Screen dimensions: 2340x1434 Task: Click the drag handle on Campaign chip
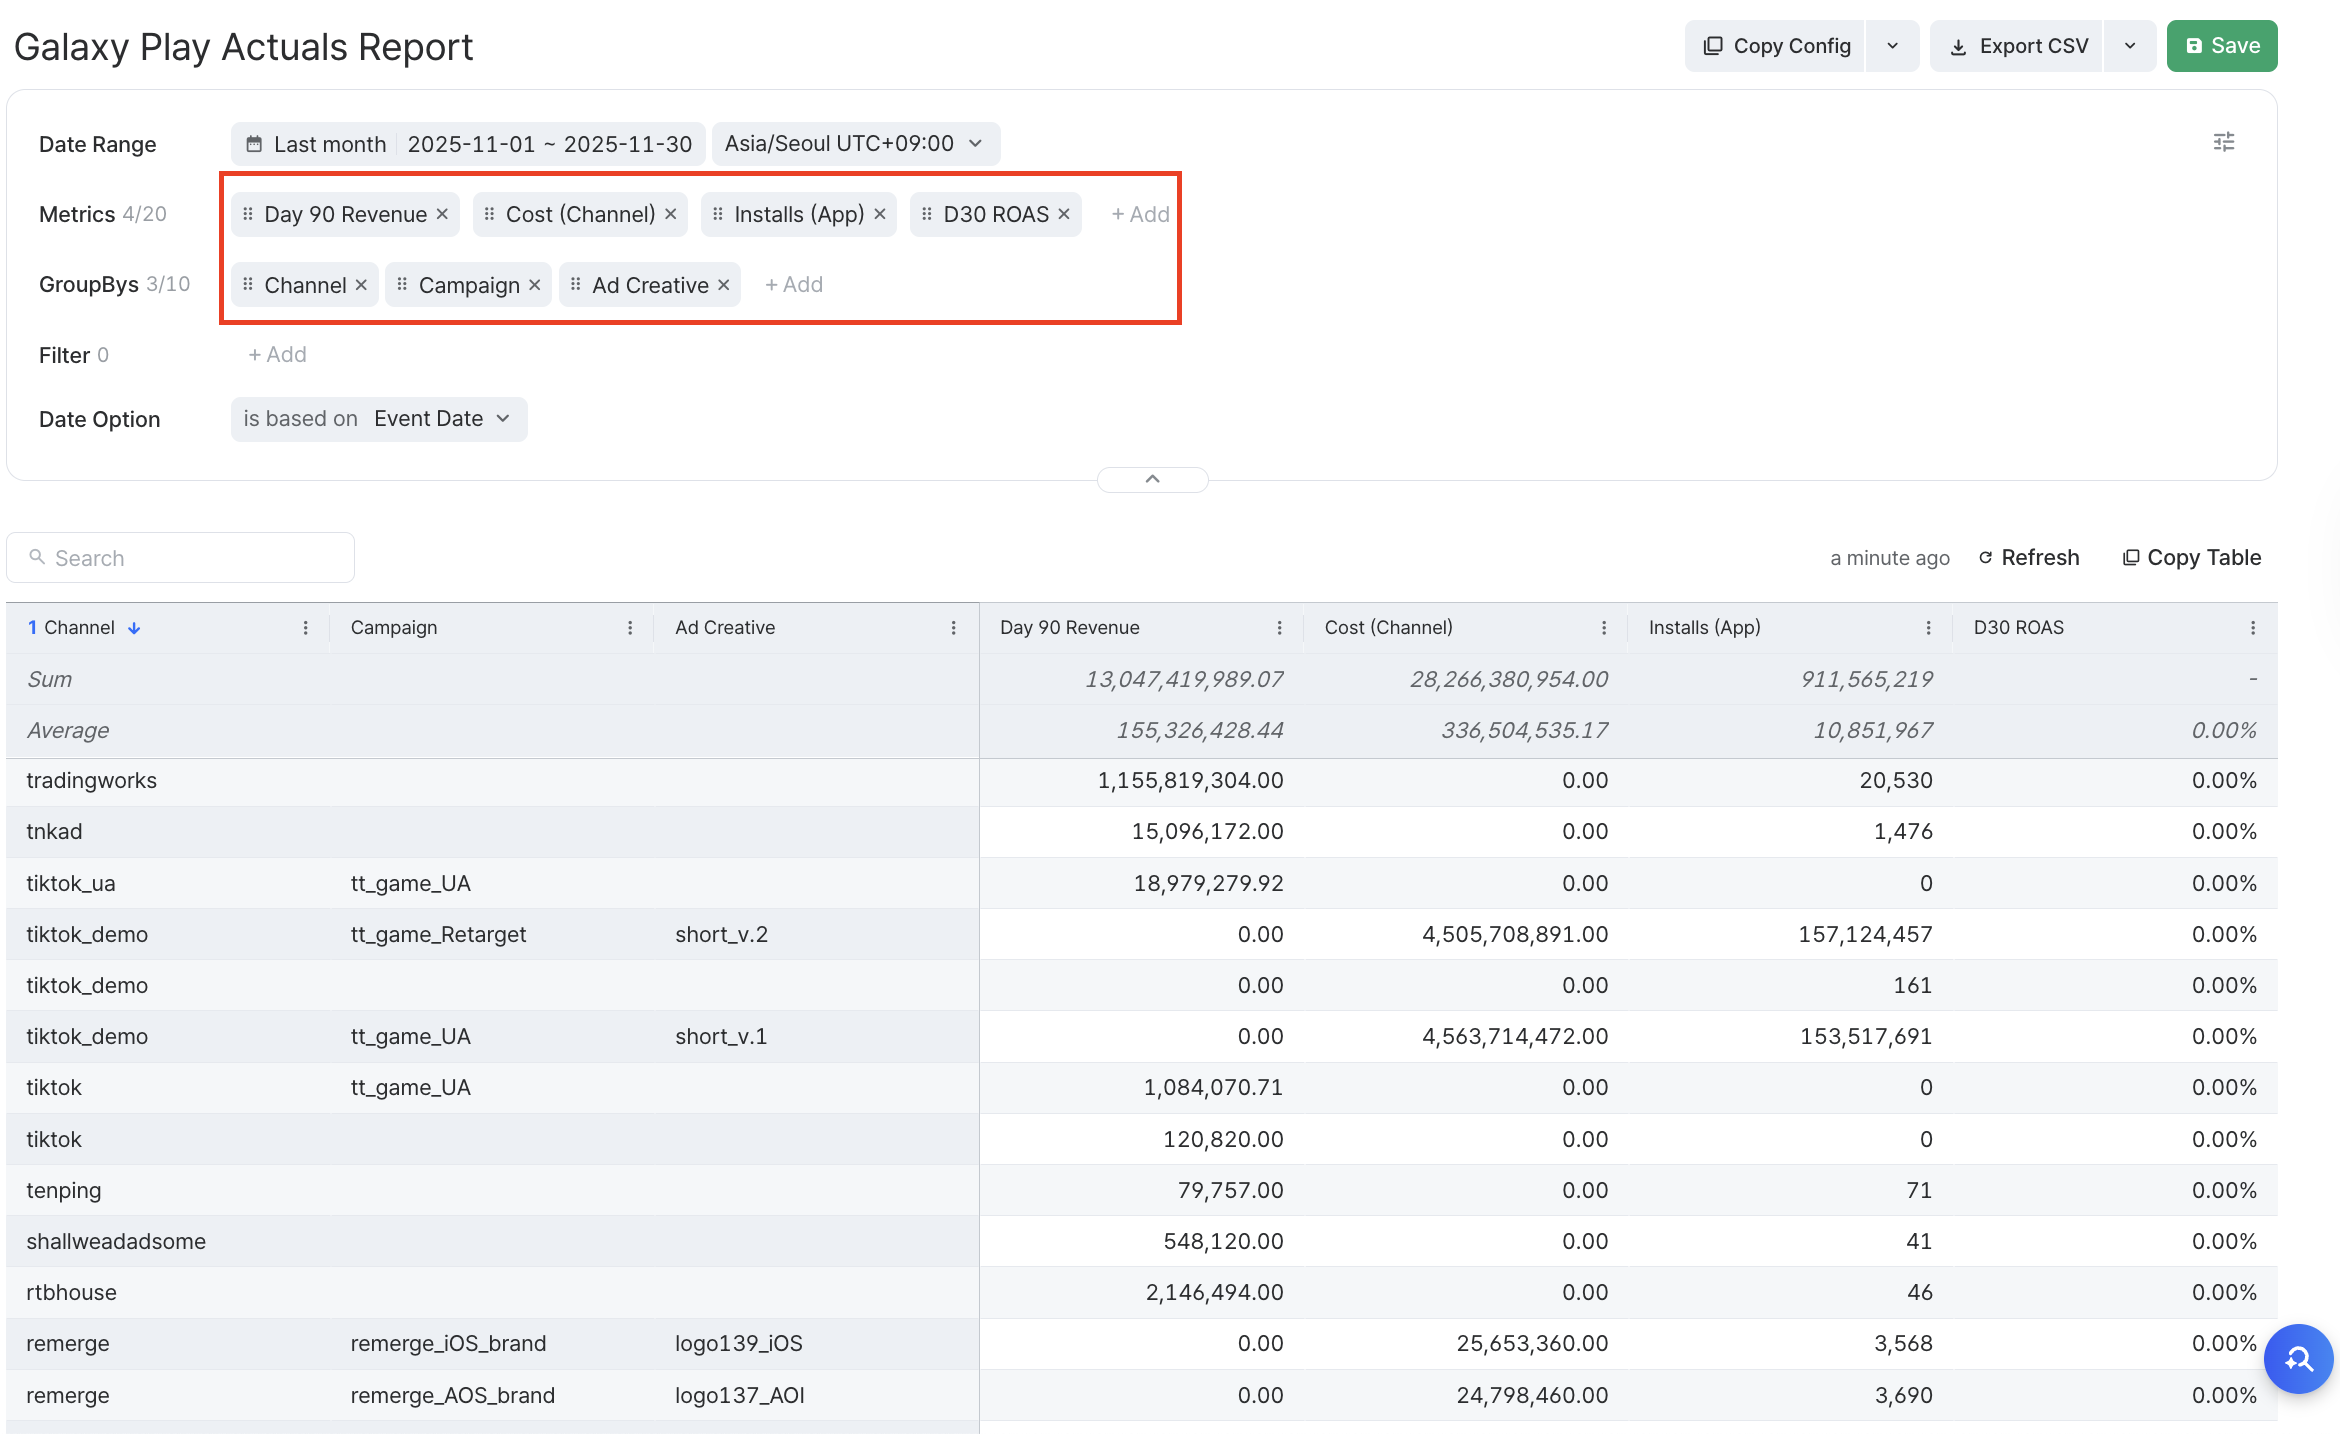(x=402, y=285)
